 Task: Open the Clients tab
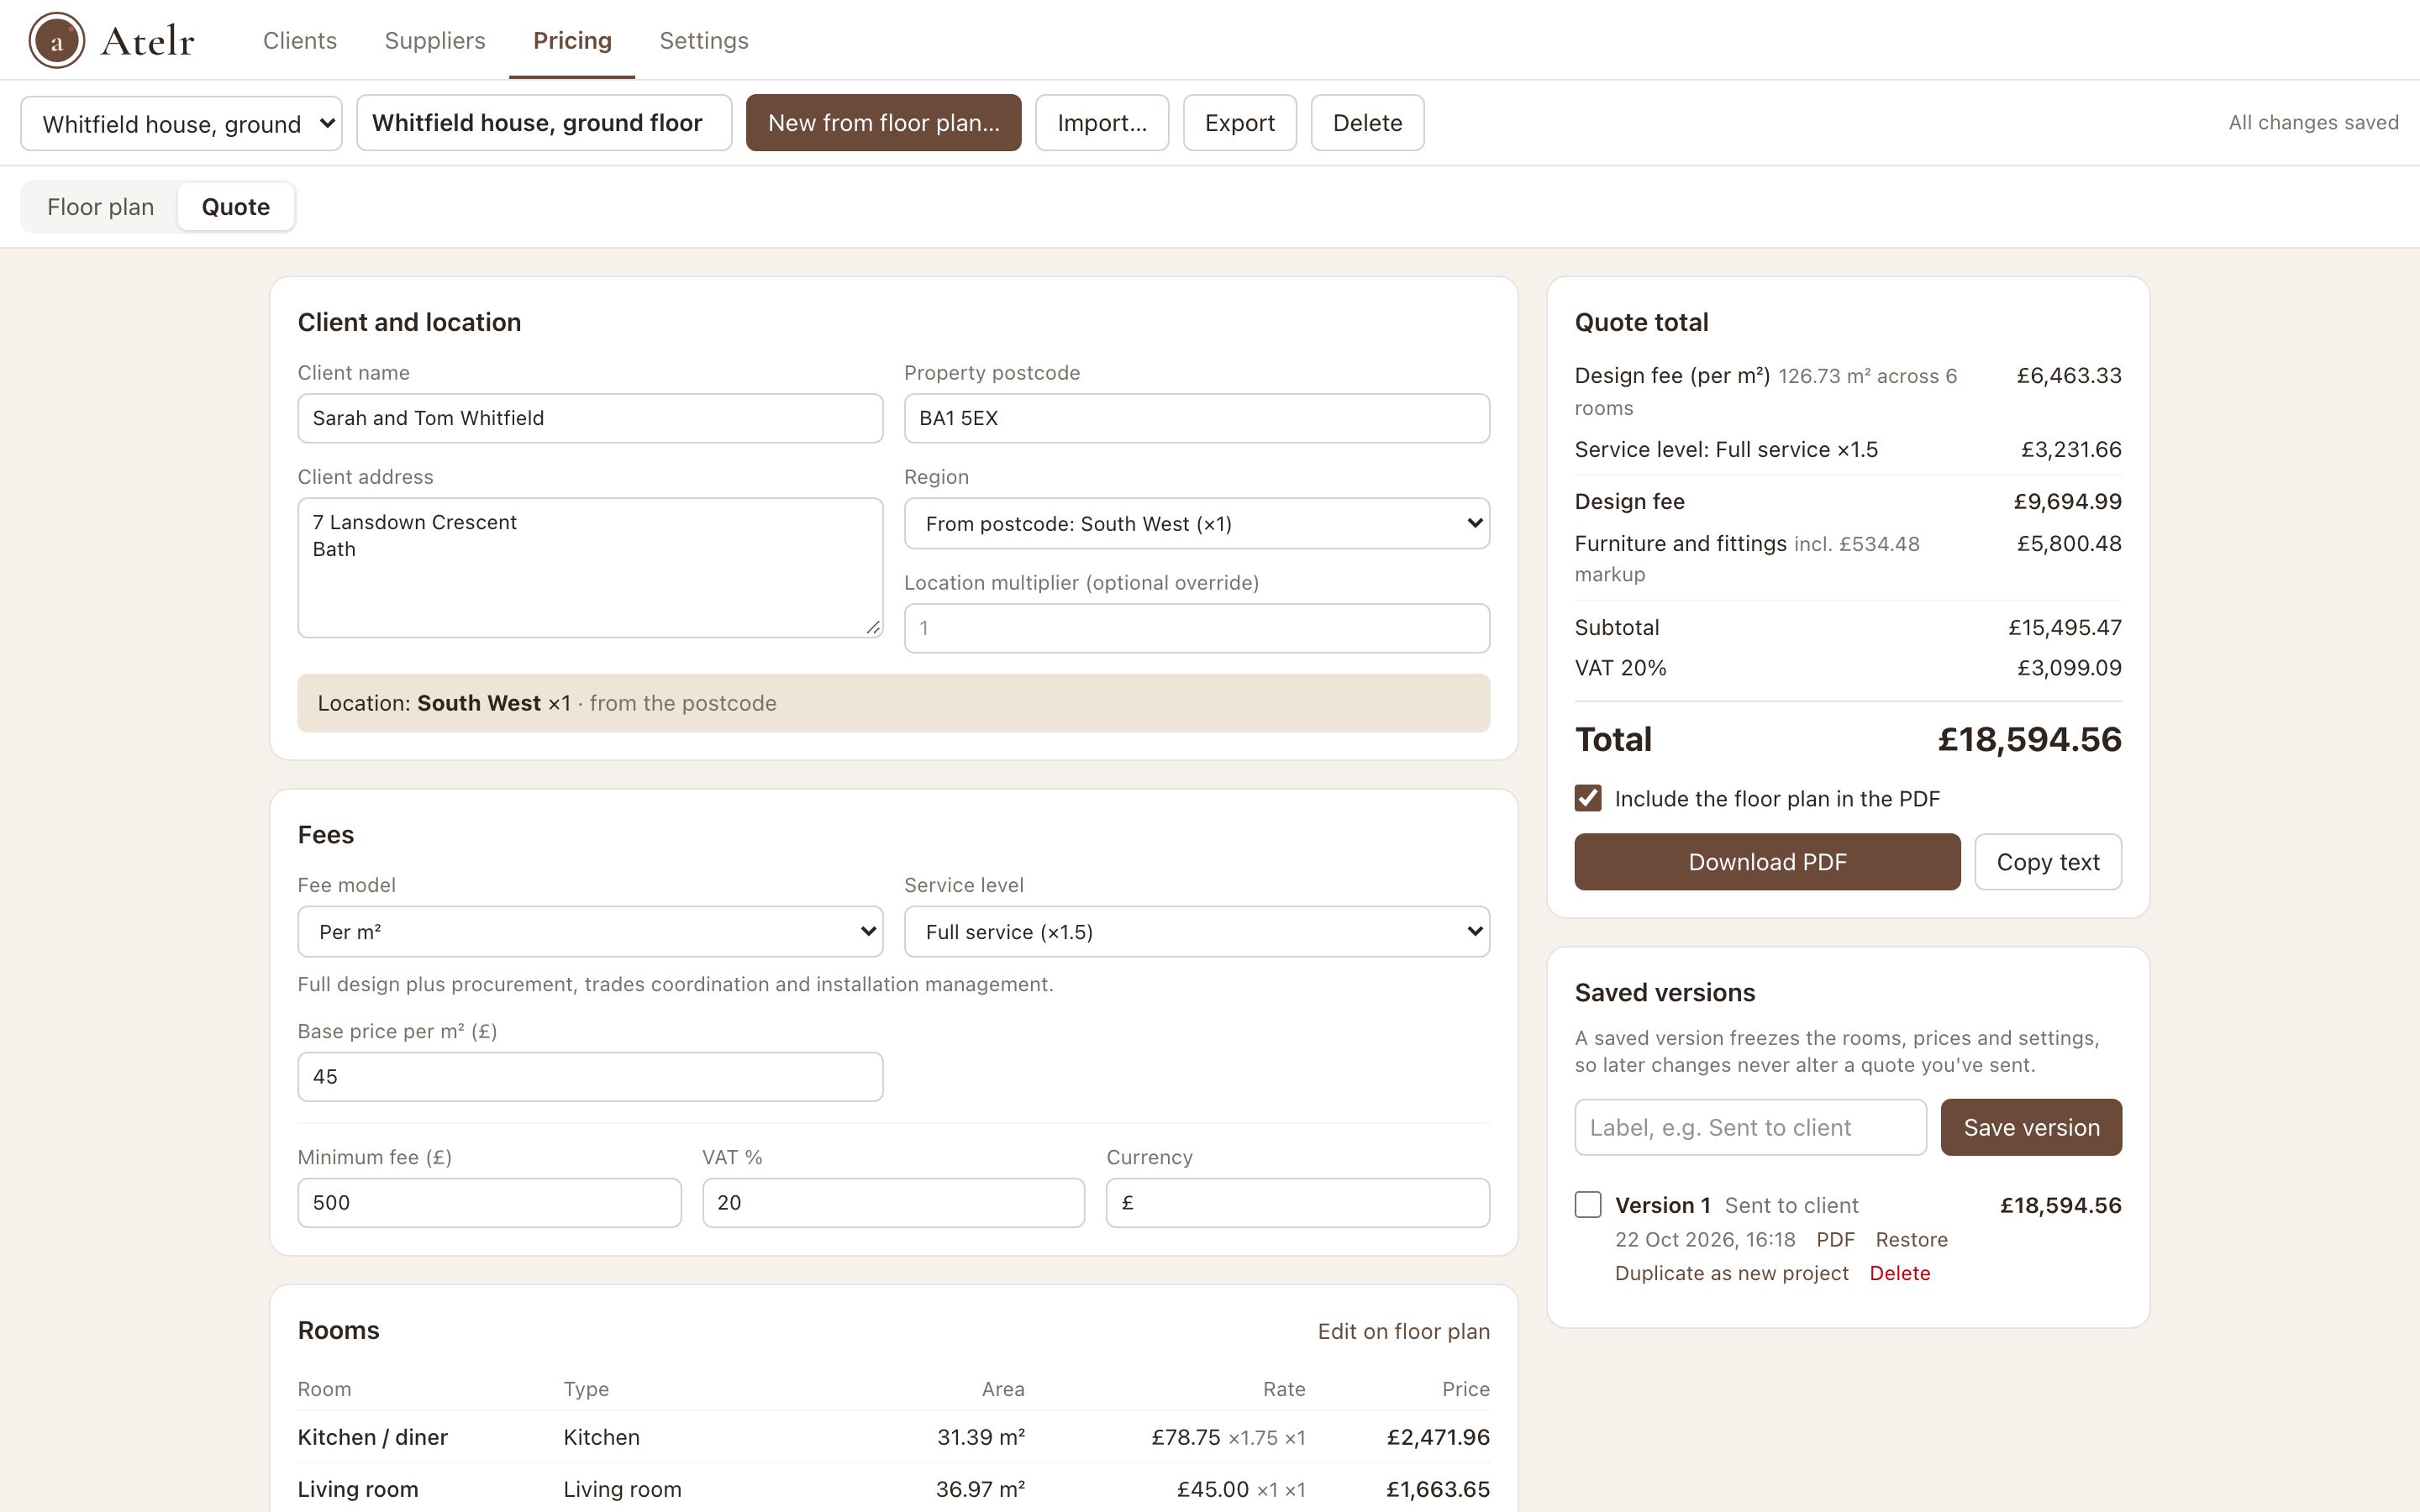click(300, 40)
